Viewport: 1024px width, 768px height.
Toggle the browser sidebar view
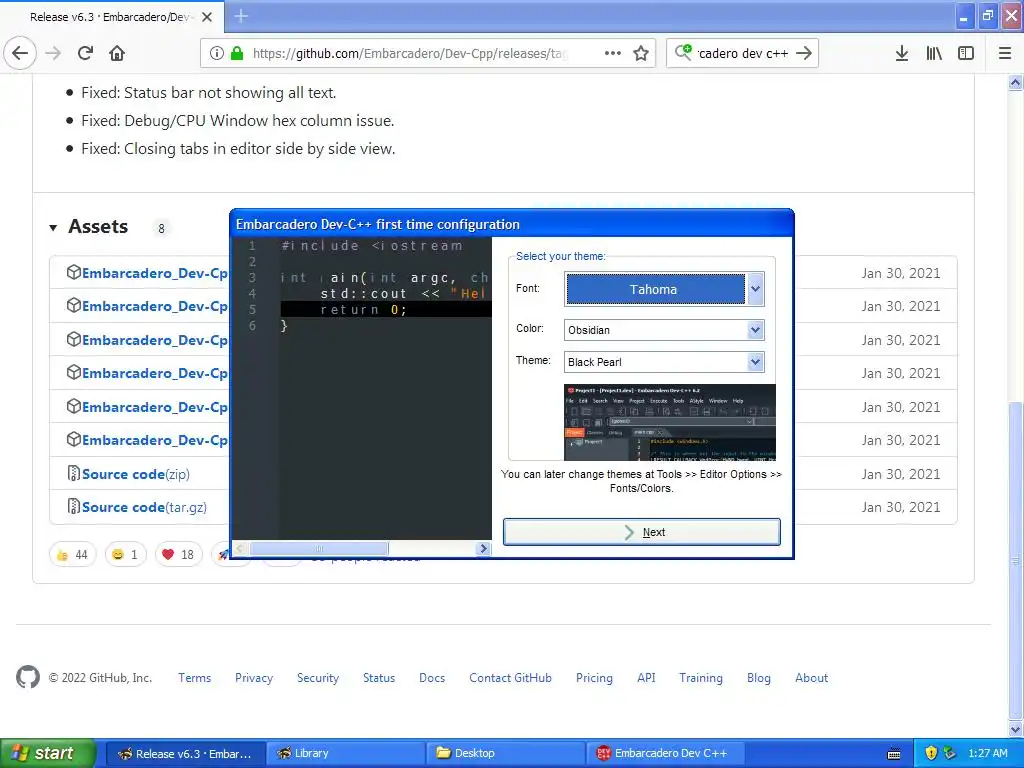(966, 53)
